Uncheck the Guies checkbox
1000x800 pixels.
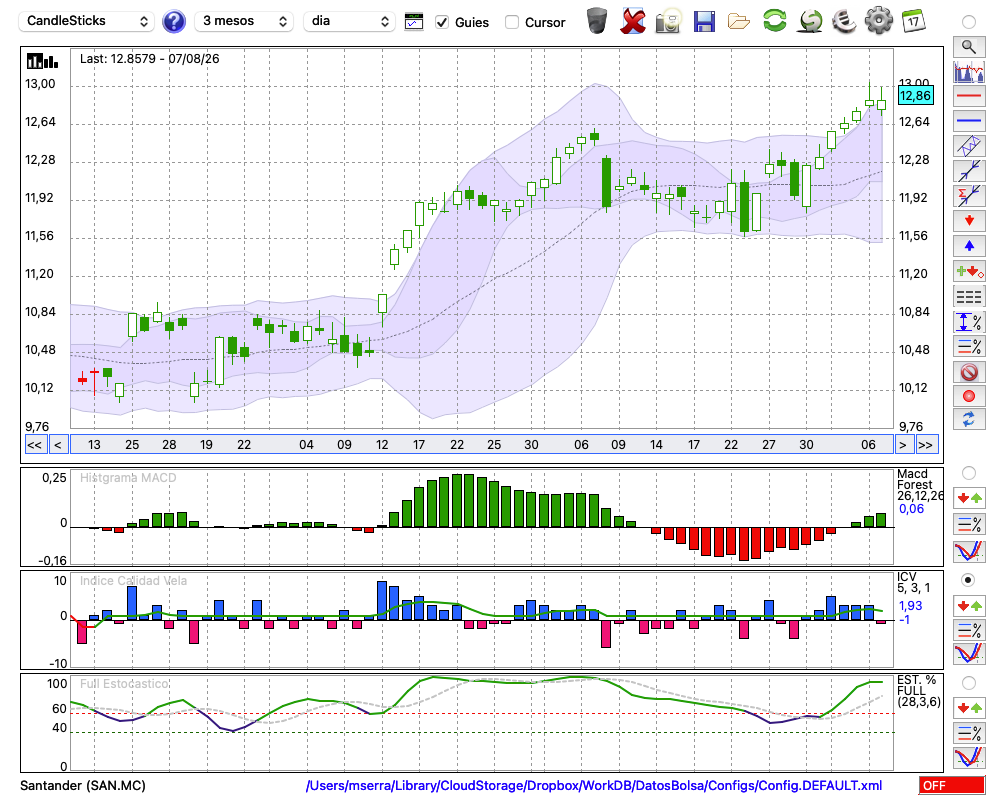[442, 22]
